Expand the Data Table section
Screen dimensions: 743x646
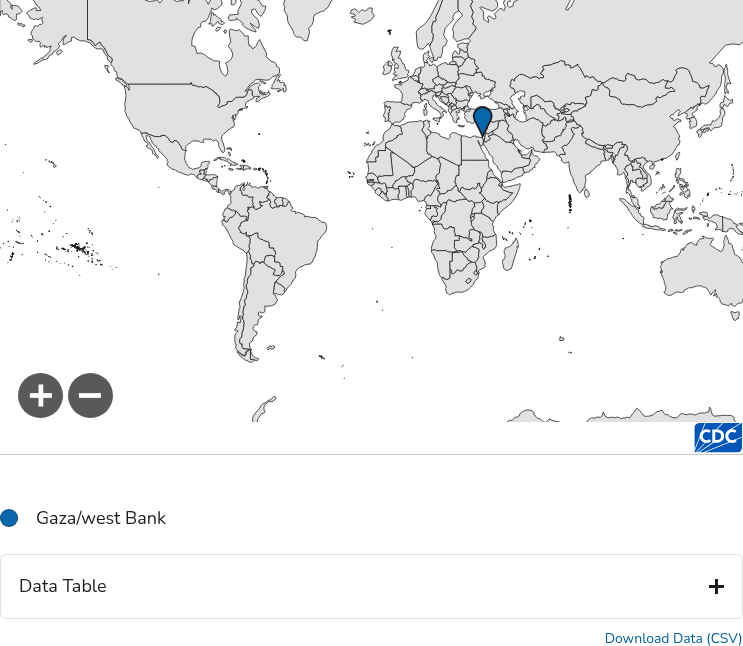tap(372, 586)
